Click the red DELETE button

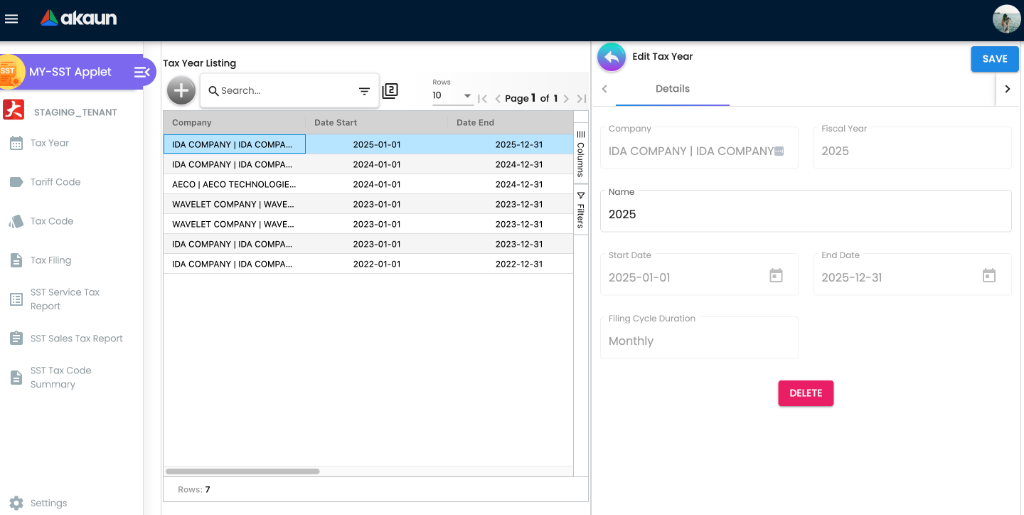click(805, 393)
